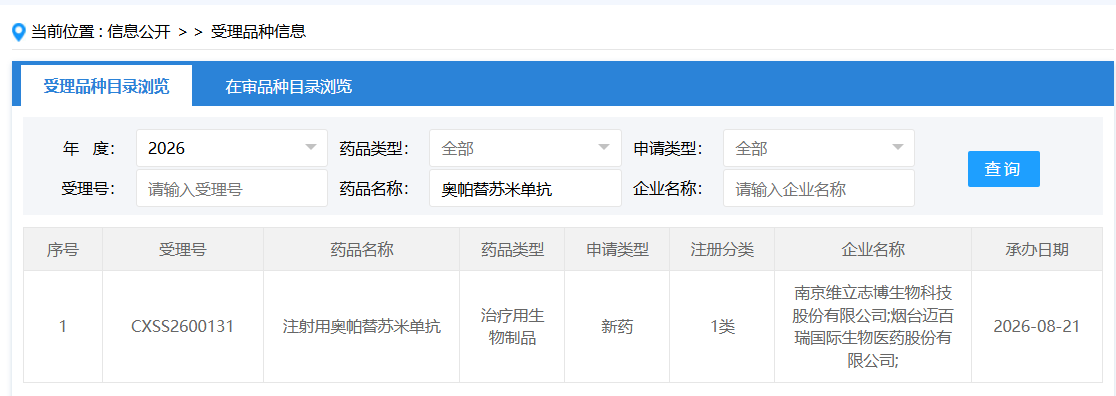The width and height of the screenshot is (1116, 396).
Task: Switch to 在审品种目录浏览 tab
Action: [288, 87]
